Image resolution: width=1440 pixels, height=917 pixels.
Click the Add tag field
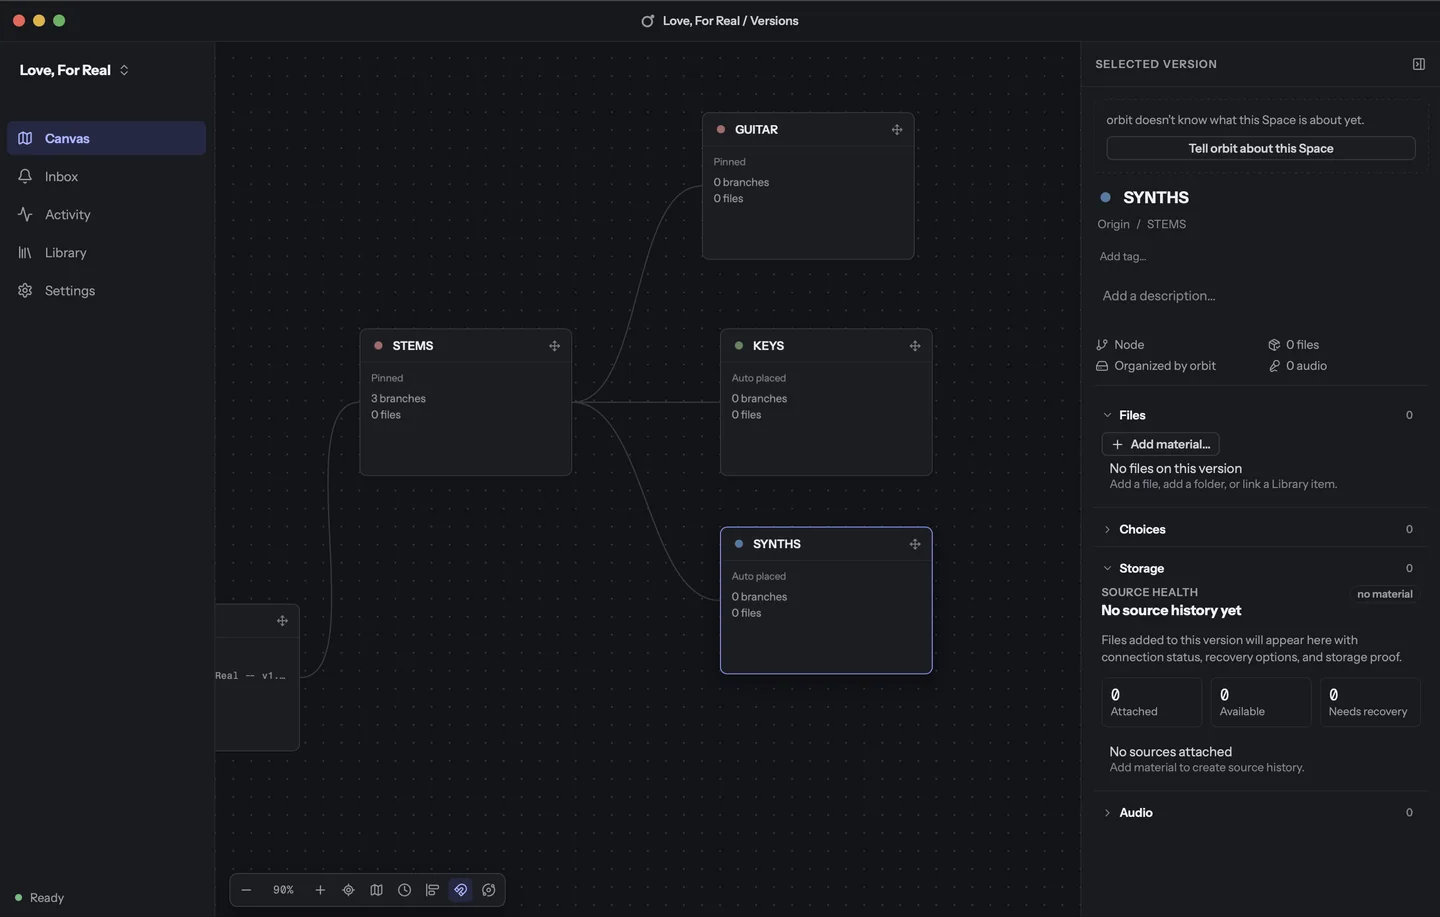[1122, 256]
